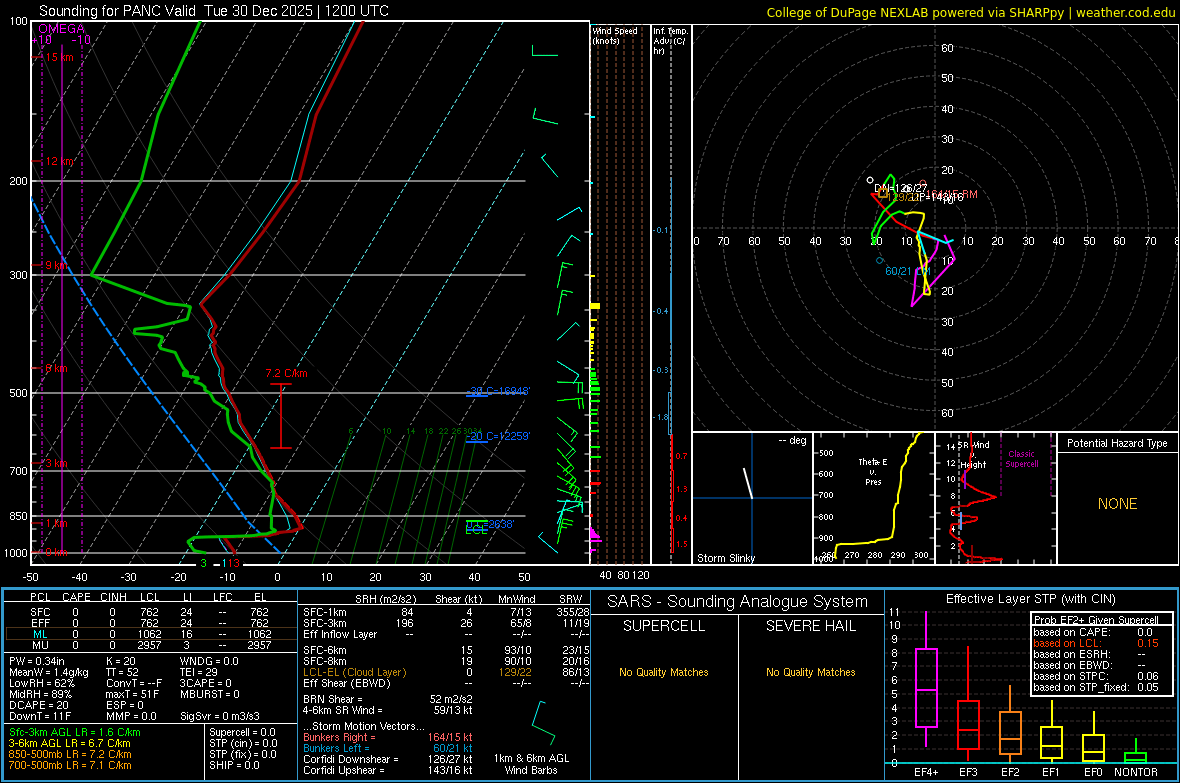
Task: Click the 'Eff Shear (EBWD)' row label
Action: pyautogui.click(x=347, y=683)
